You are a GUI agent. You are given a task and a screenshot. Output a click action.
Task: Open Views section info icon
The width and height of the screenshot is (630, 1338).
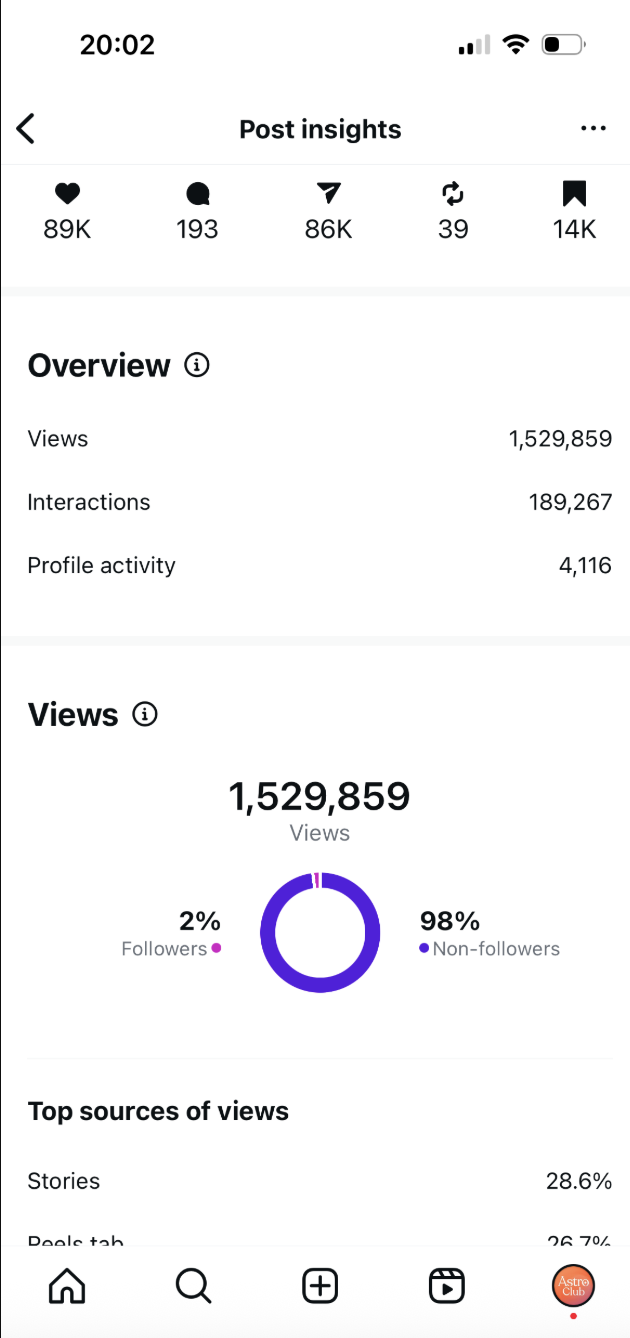(145, 715)
